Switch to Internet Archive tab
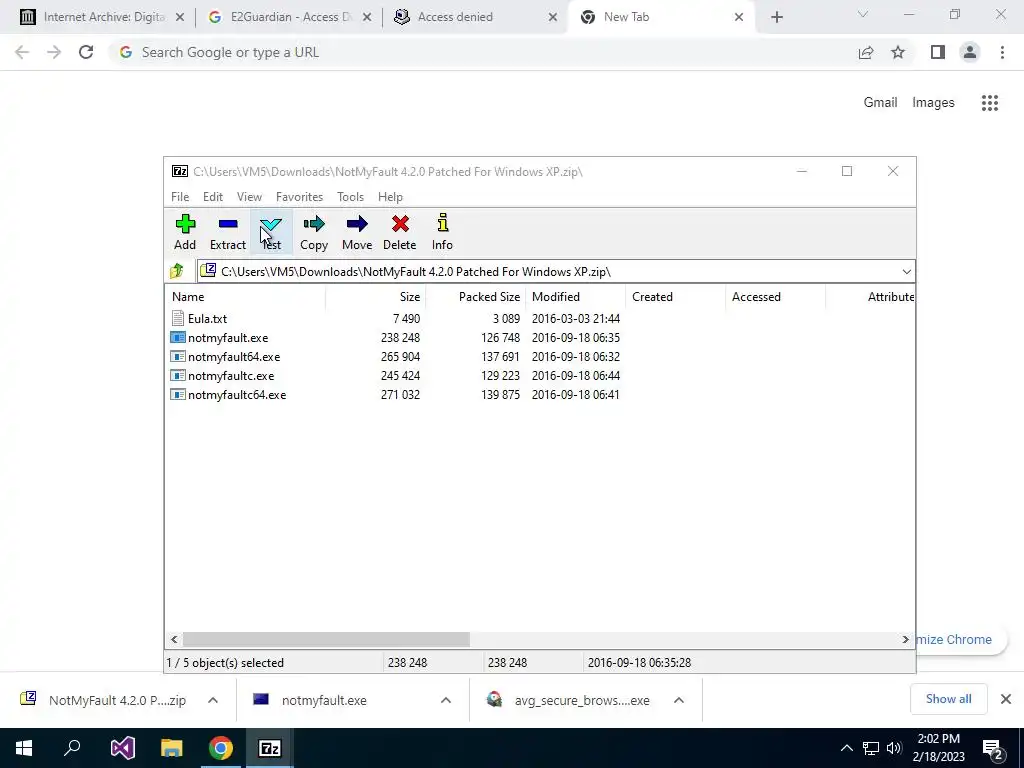The image size is (1024, 768). pyautogui.click(x=101, y=18)
